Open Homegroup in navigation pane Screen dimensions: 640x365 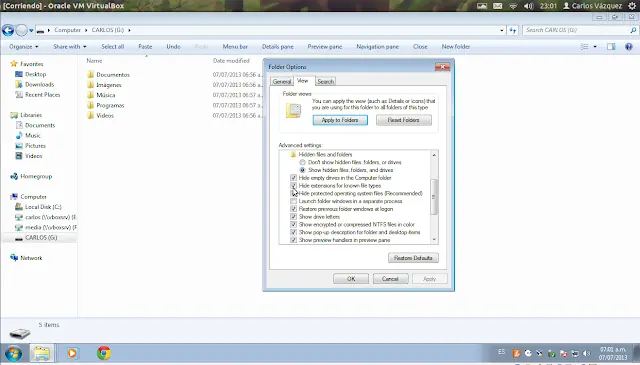(x=36, y=176)
